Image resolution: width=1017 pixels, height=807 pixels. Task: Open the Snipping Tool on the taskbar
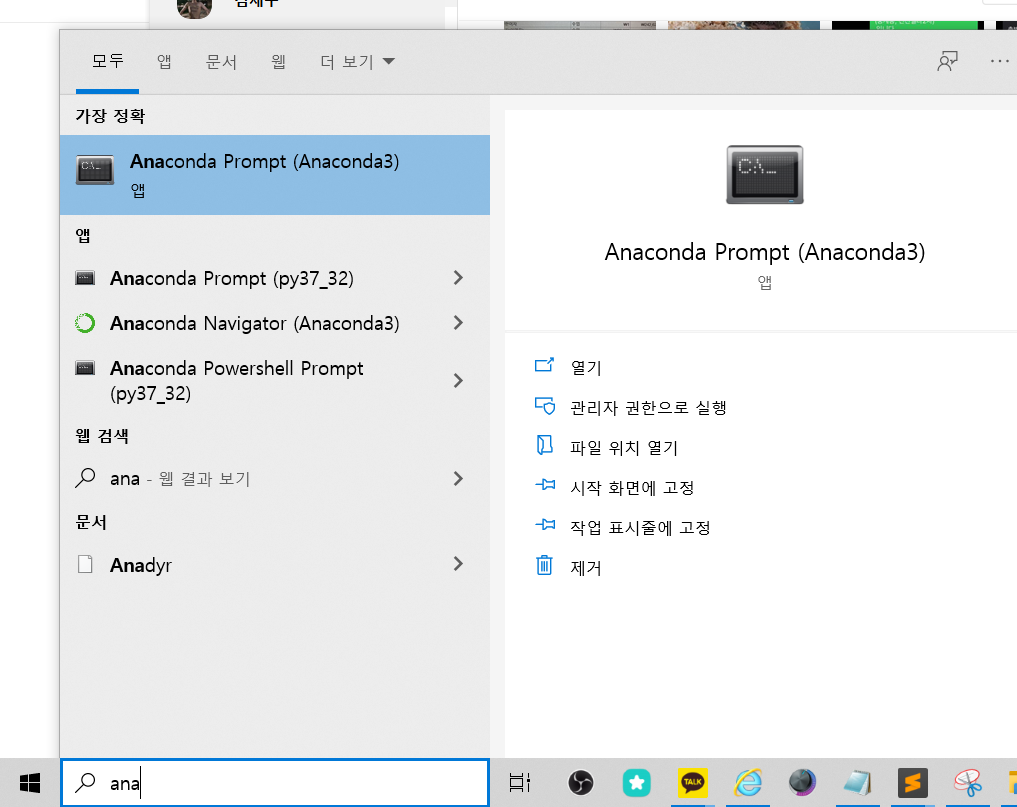click(x=968, y=783)
